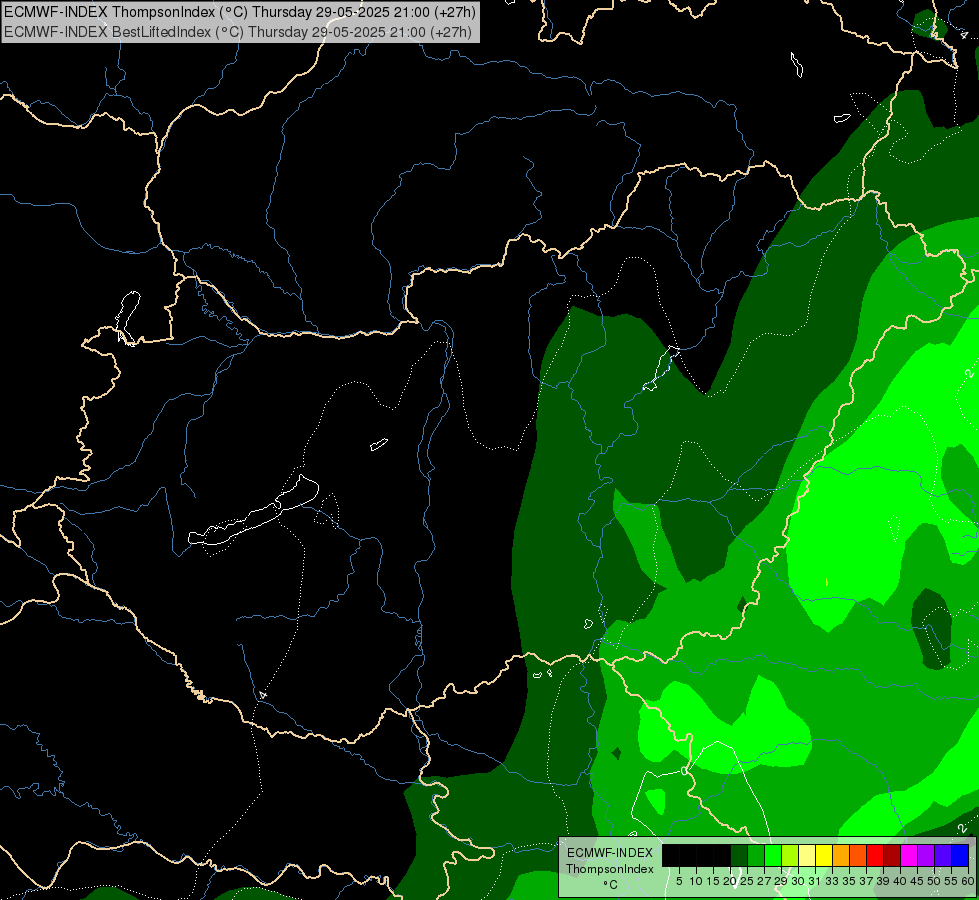Click the yellow-green 29-30 legend swatch
979x900 pixels.
pyautogui.click(x=790, y=855)
